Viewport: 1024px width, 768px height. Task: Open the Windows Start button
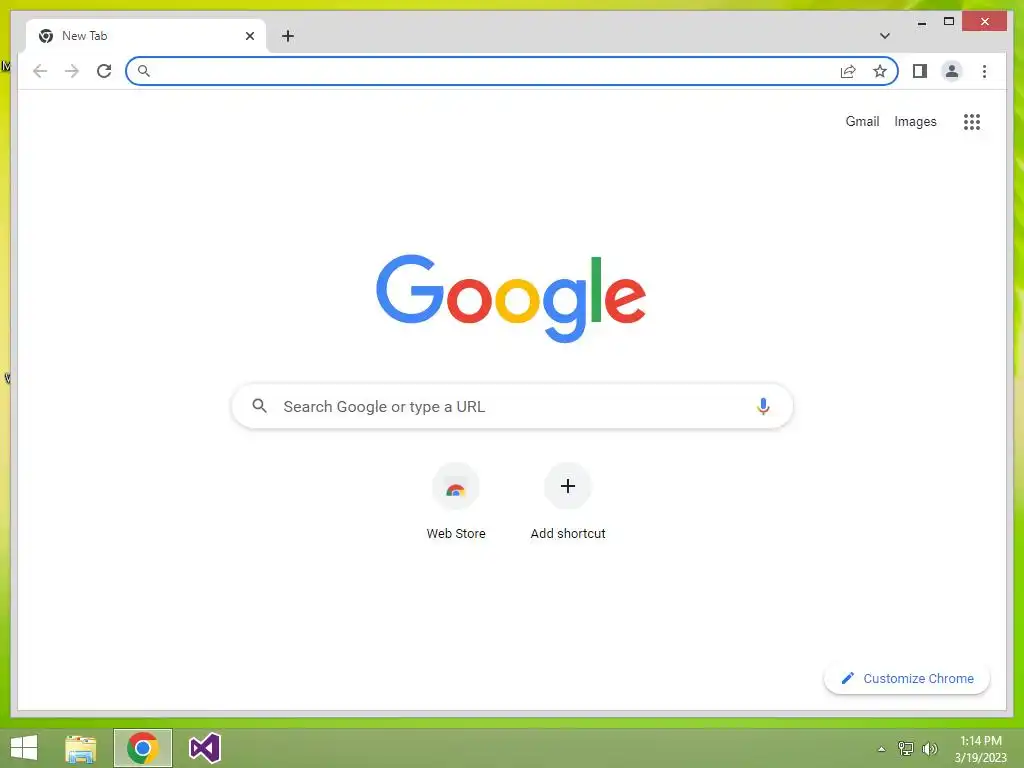pos(24,748)
